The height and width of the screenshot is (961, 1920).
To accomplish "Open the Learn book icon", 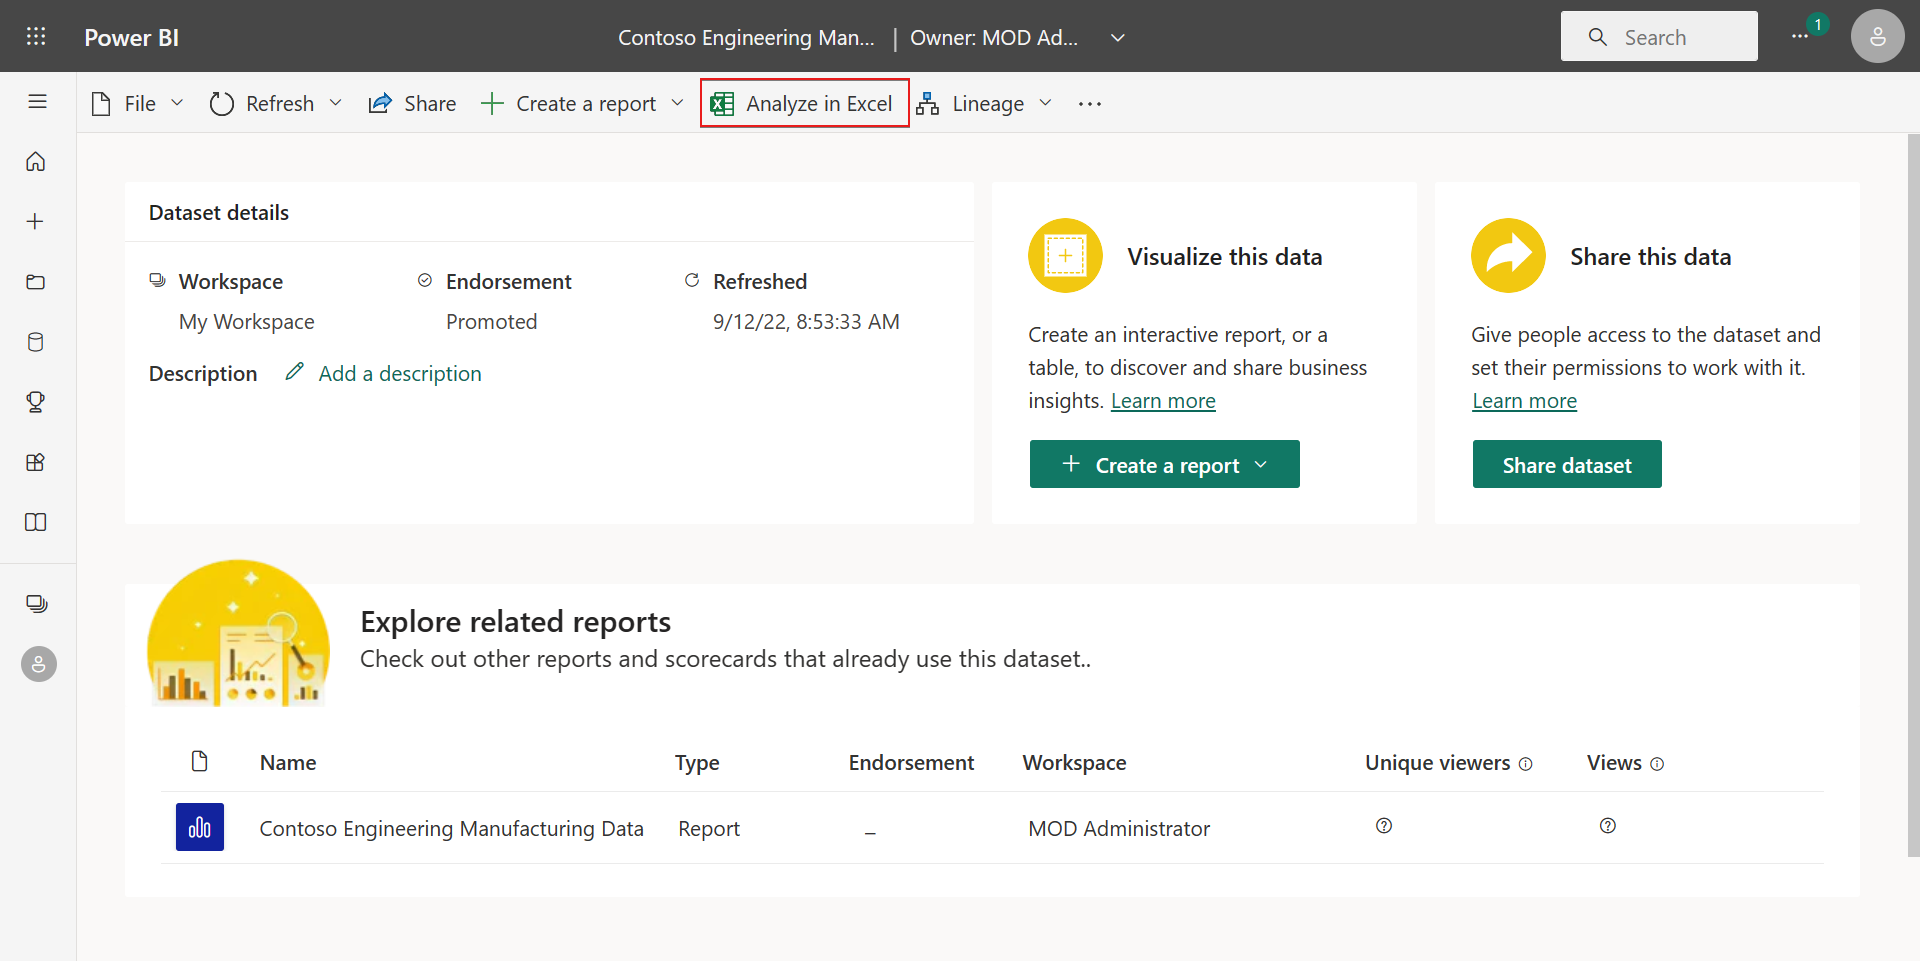I will pyautogui.click(x=36, y=522).
